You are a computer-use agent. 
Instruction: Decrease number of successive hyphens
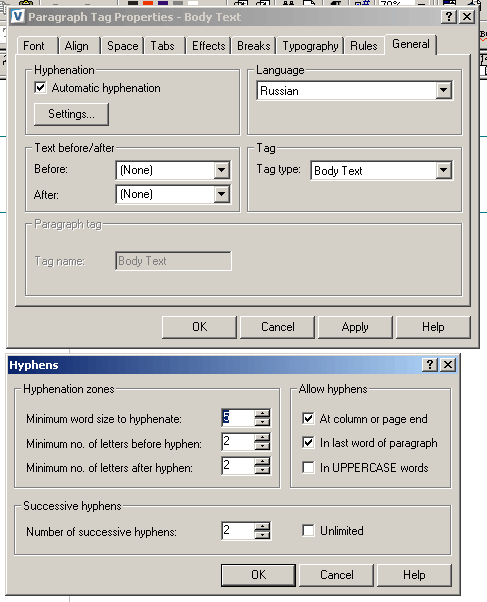(262, 535)
